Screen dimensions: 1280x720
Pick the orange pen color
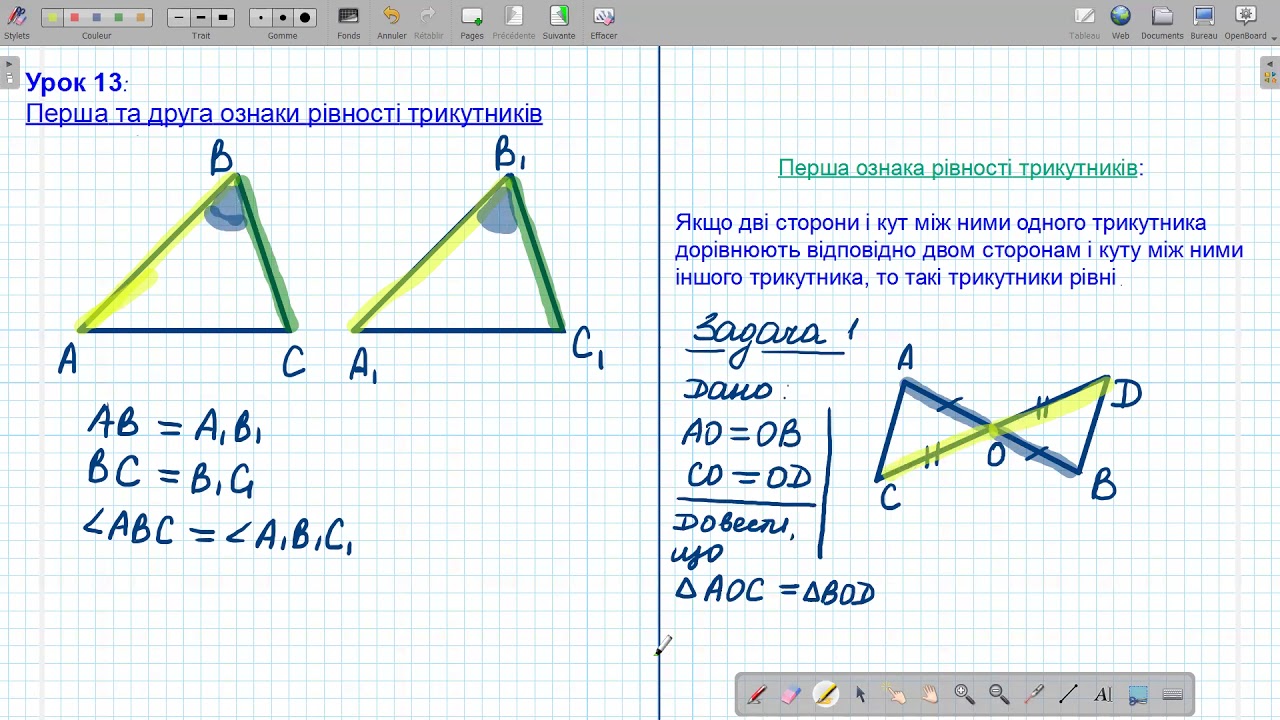[141, 18]
